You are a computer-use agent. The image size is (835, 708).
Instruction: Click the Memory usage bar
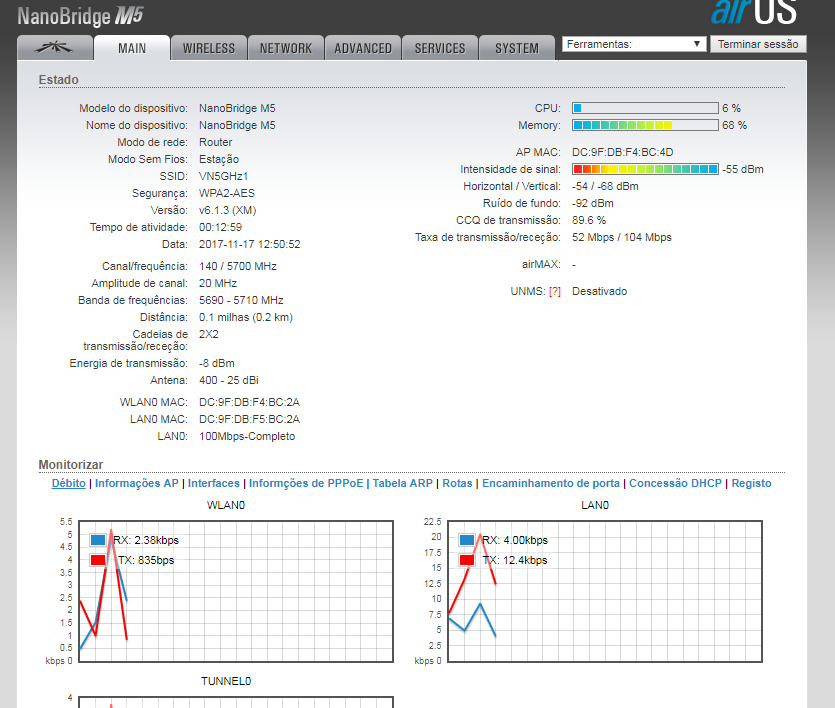click(x=645, y=125)
